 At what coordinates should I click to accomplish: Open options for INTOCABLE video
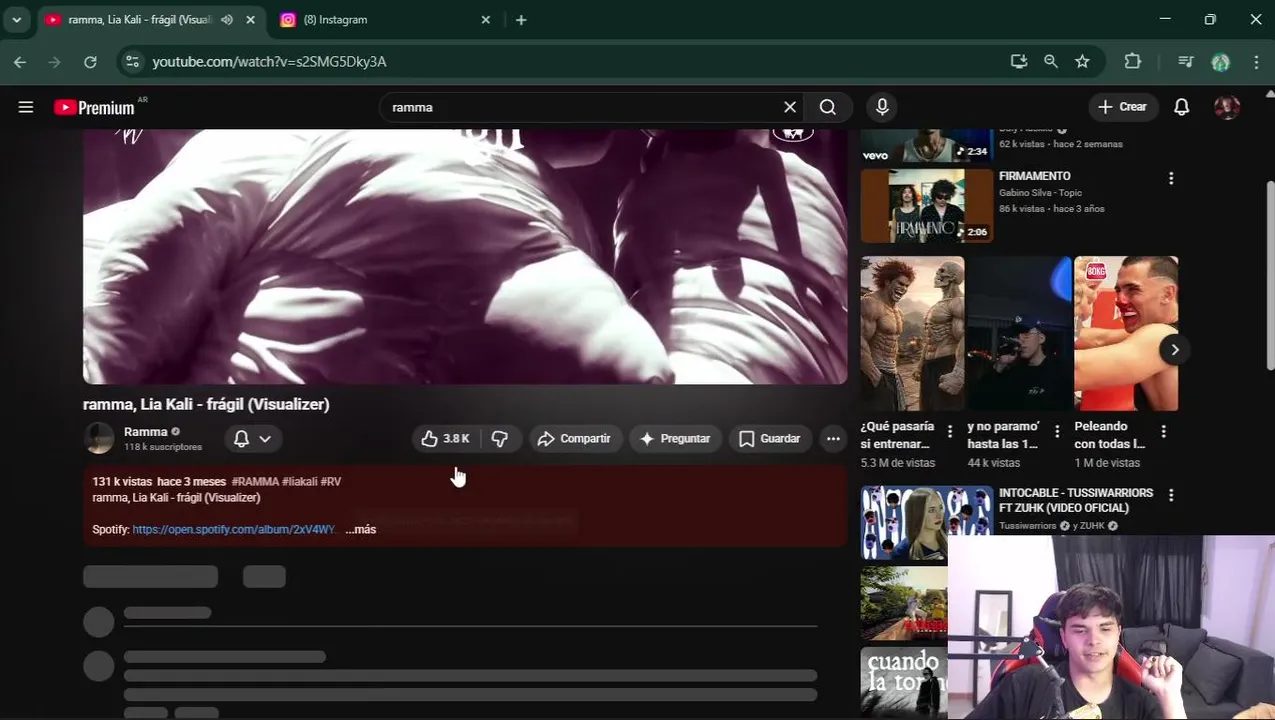tap(1171, 495)
